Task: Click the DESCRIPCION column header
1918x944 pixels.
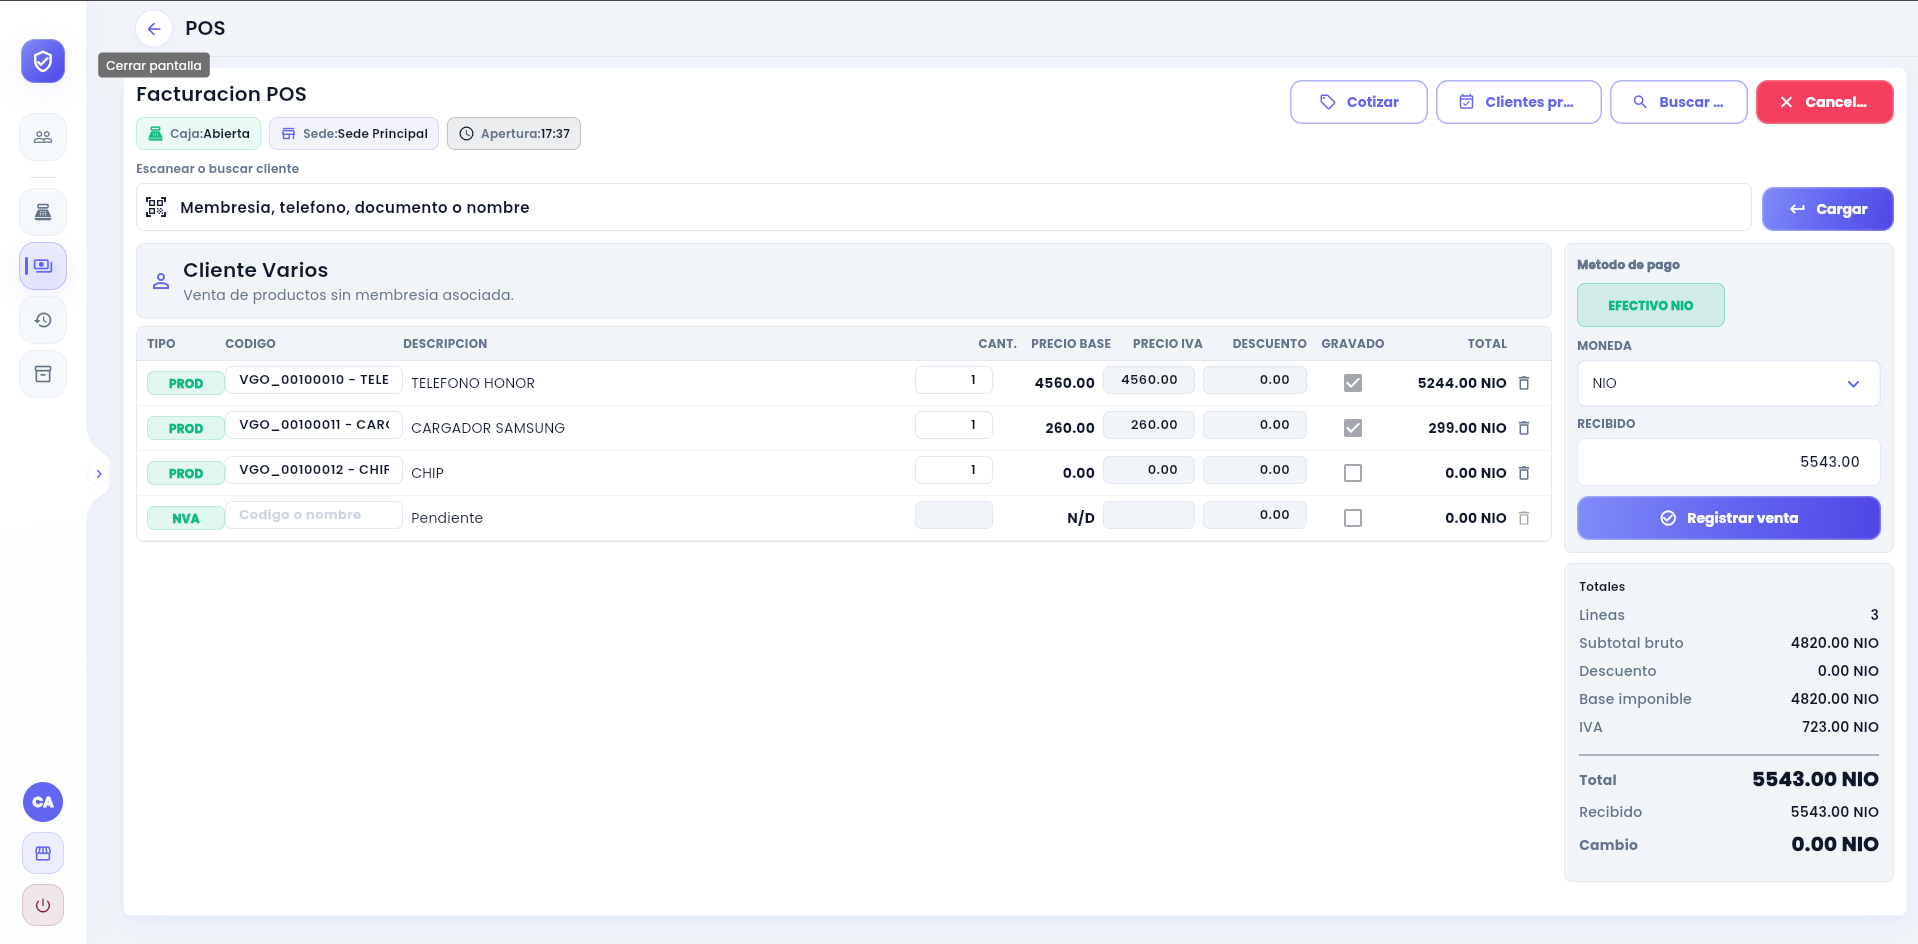Action: [x=445, y=344]
